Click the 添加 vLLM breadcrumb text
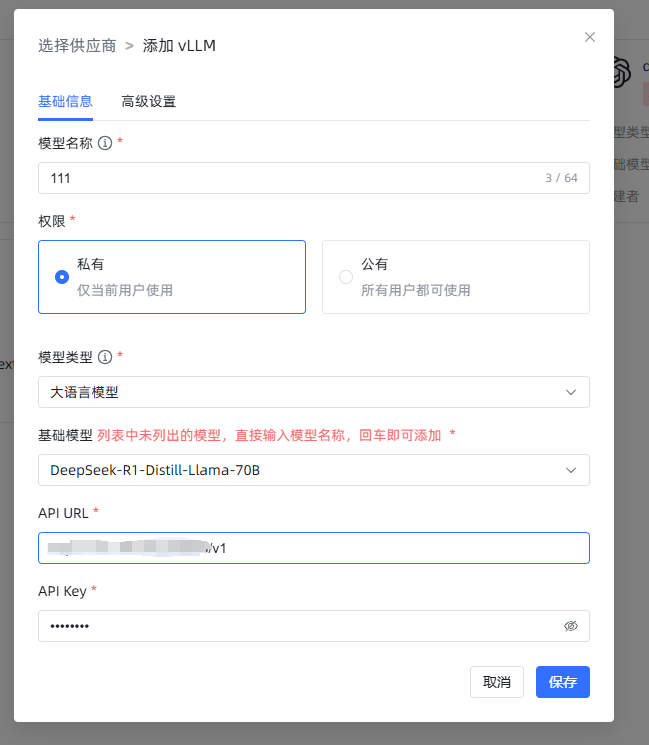Viewport: 649px width, 745px height. tap(179, 46)
